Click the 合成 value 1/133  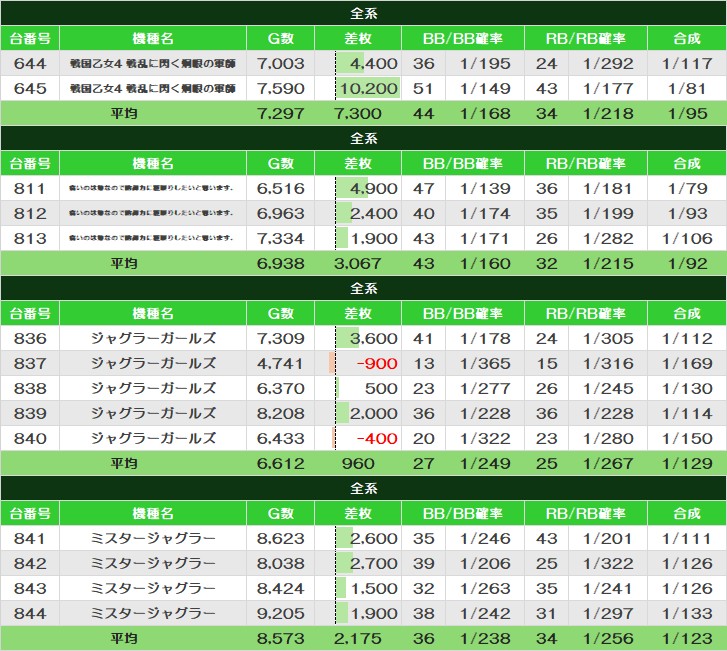click(x=687, y=614)
